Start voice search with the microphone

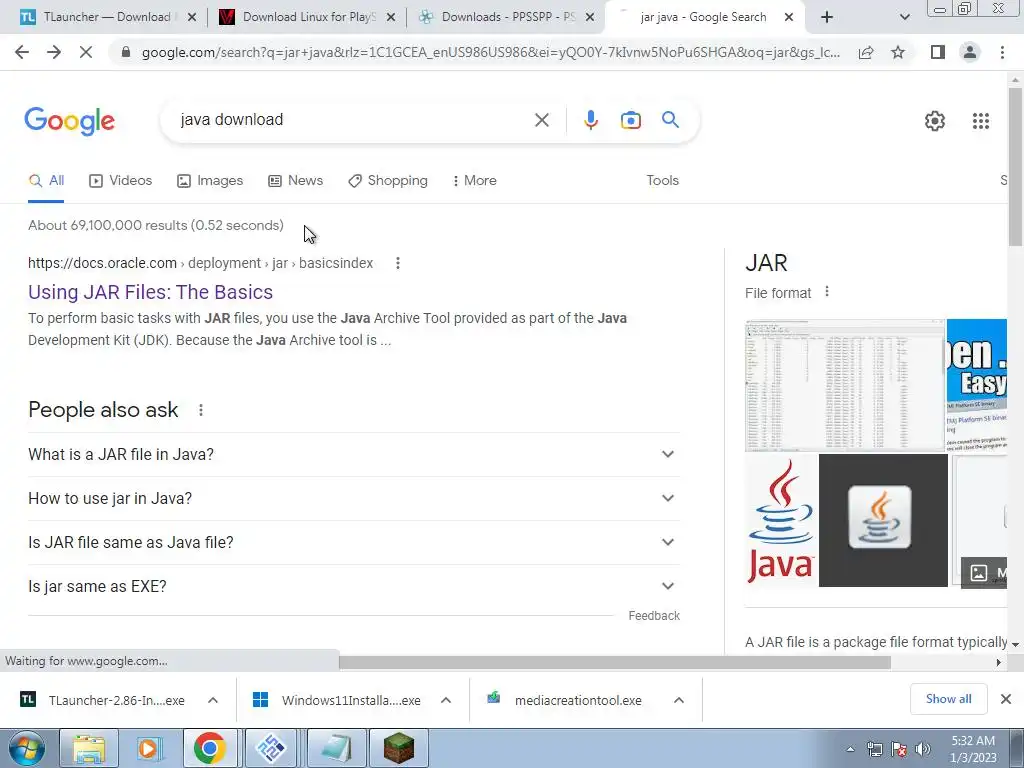point(590,120)
